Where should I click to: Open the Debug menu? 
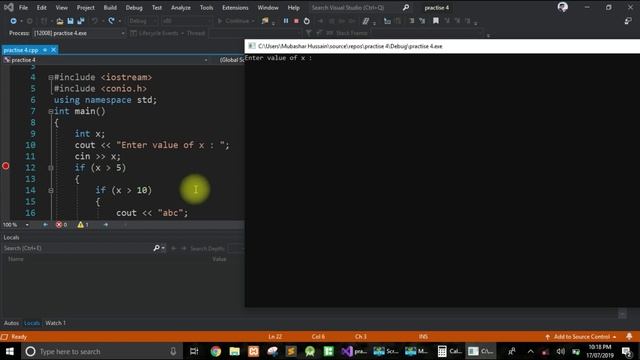pyautogui.click(x=134, y=8)
